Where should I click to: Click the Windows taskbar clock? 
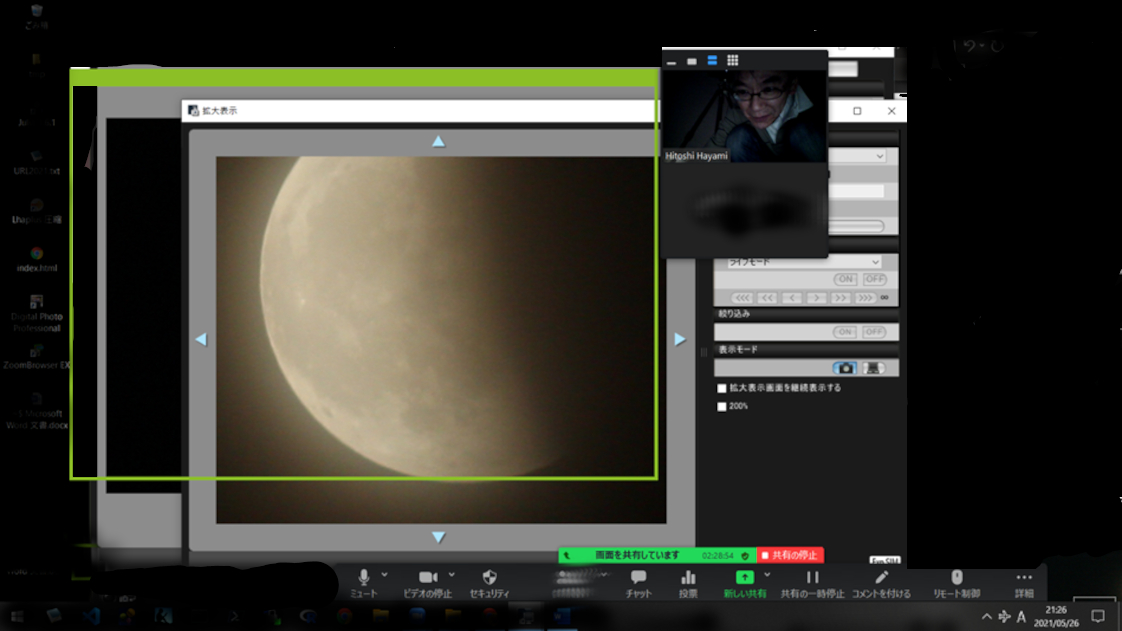click(1055, 615)
